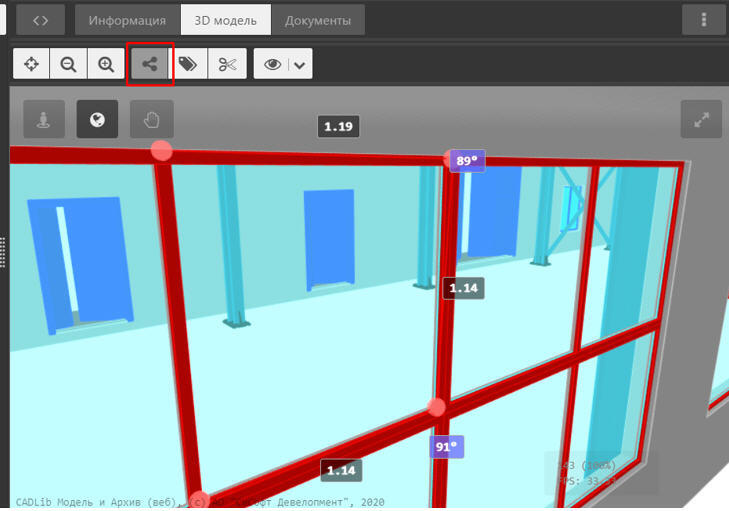Viewport: 729px width, 511px height.
Task: Select the hand pan navigation mode
Action: pos(151,120)
